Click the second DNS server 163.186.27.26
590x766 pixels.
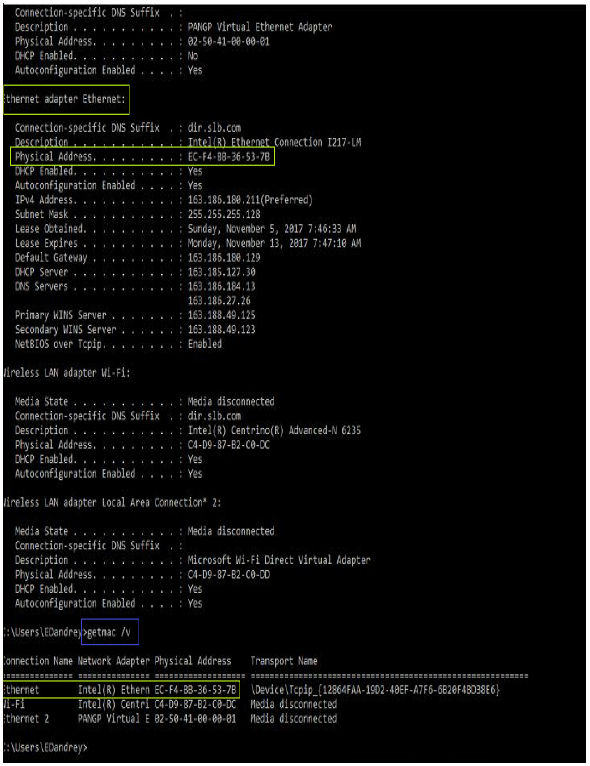pos(219,300)
